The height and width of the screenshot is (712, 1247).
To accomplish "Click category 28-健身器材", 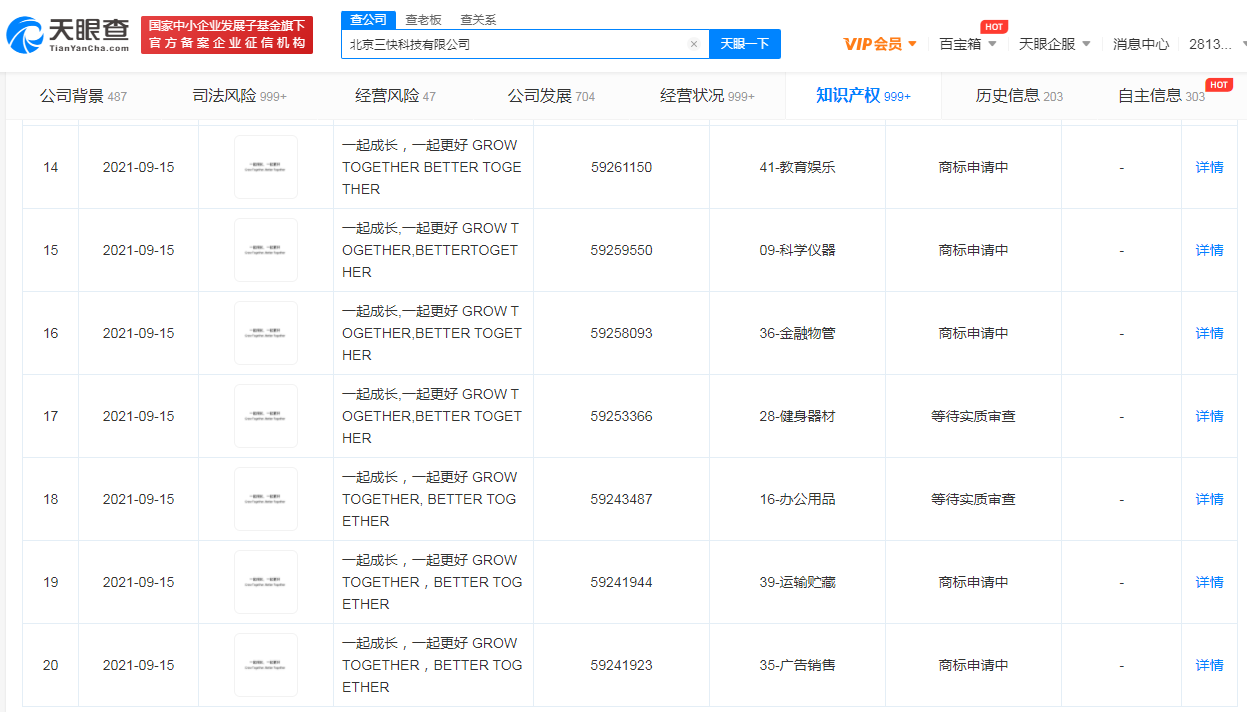I will [797, 416].
